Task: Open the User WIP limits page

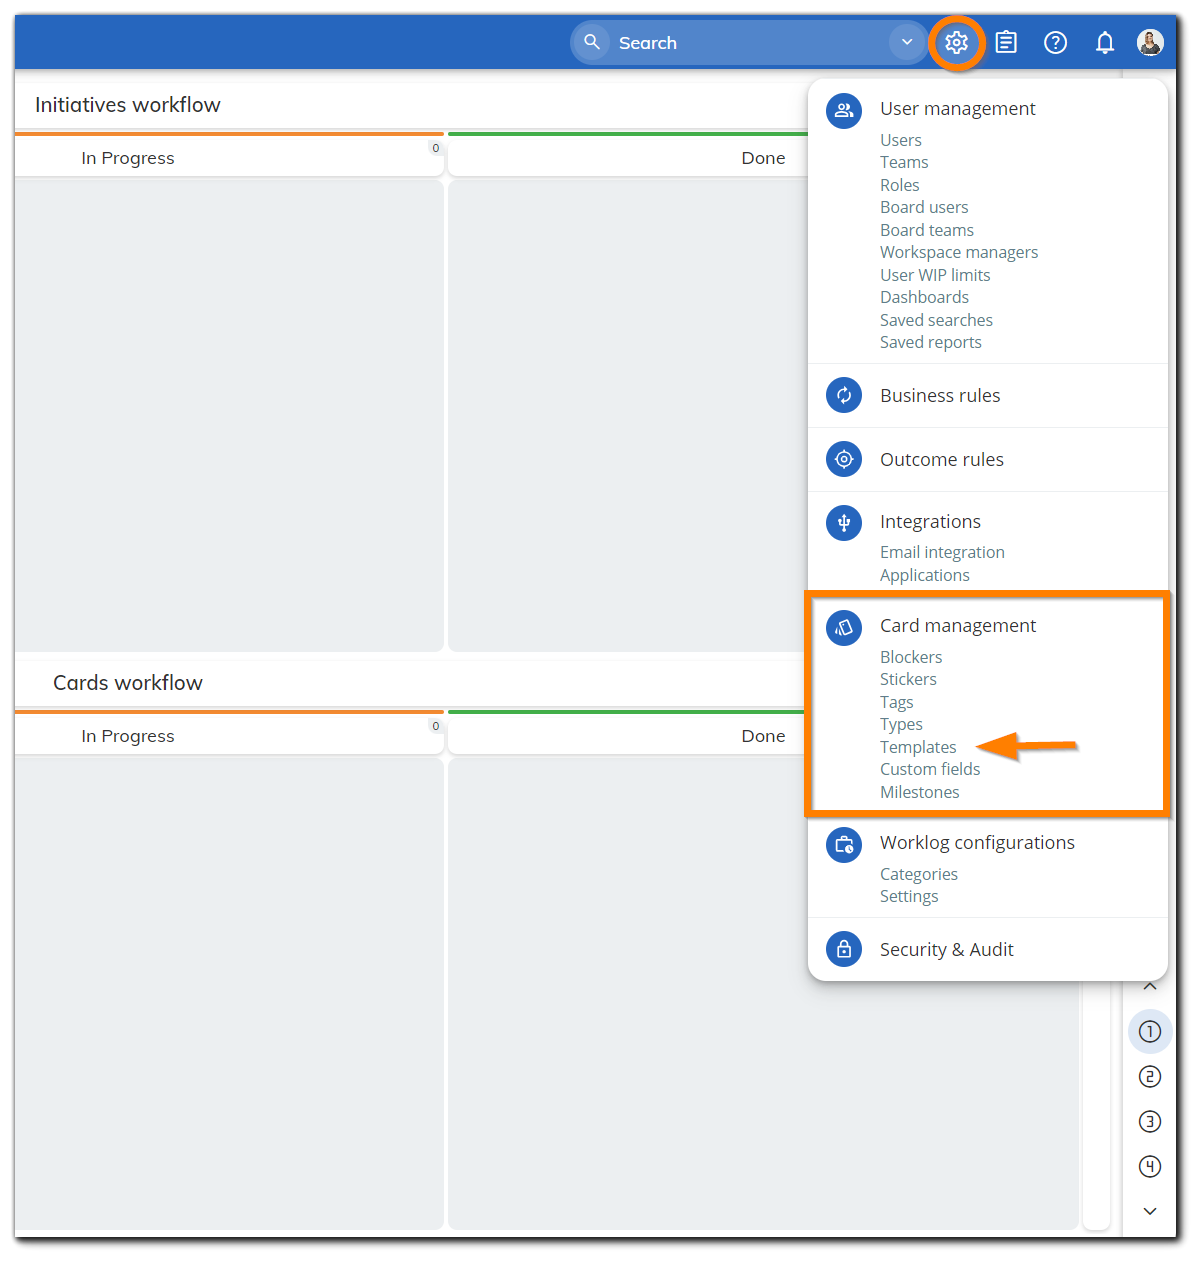Action: [935, 274]
